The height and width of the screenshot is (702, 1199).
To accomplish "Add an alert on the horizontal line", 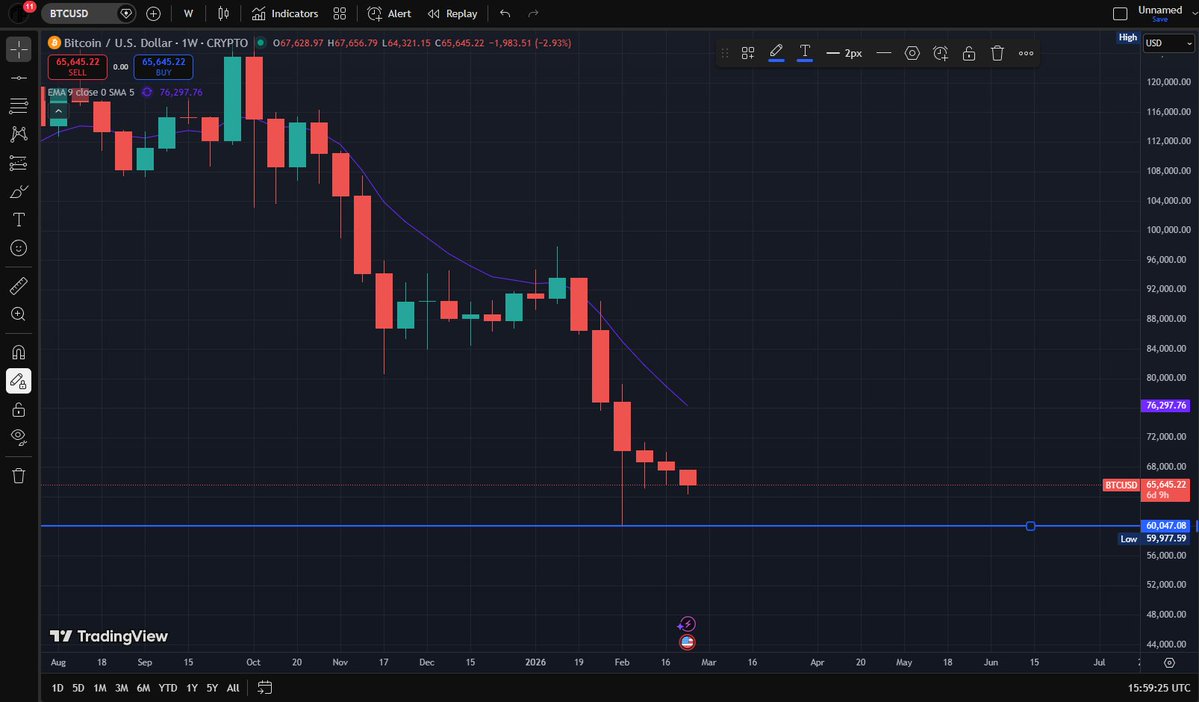I will [x=940, y=53].
